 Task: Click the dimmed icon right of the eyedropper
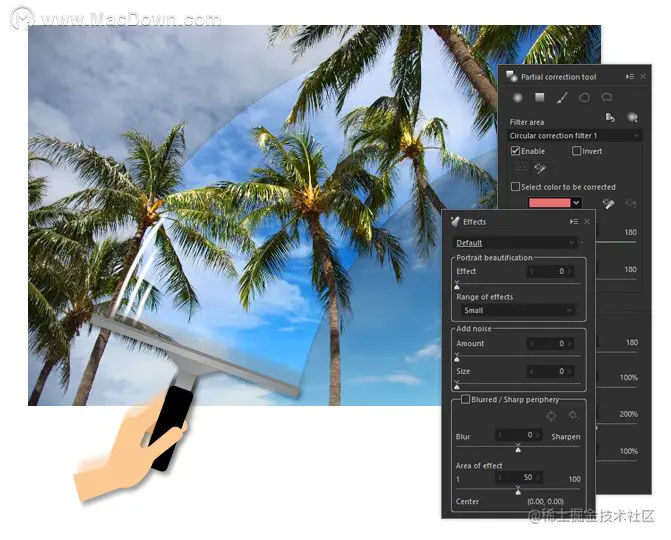(630, 203)
